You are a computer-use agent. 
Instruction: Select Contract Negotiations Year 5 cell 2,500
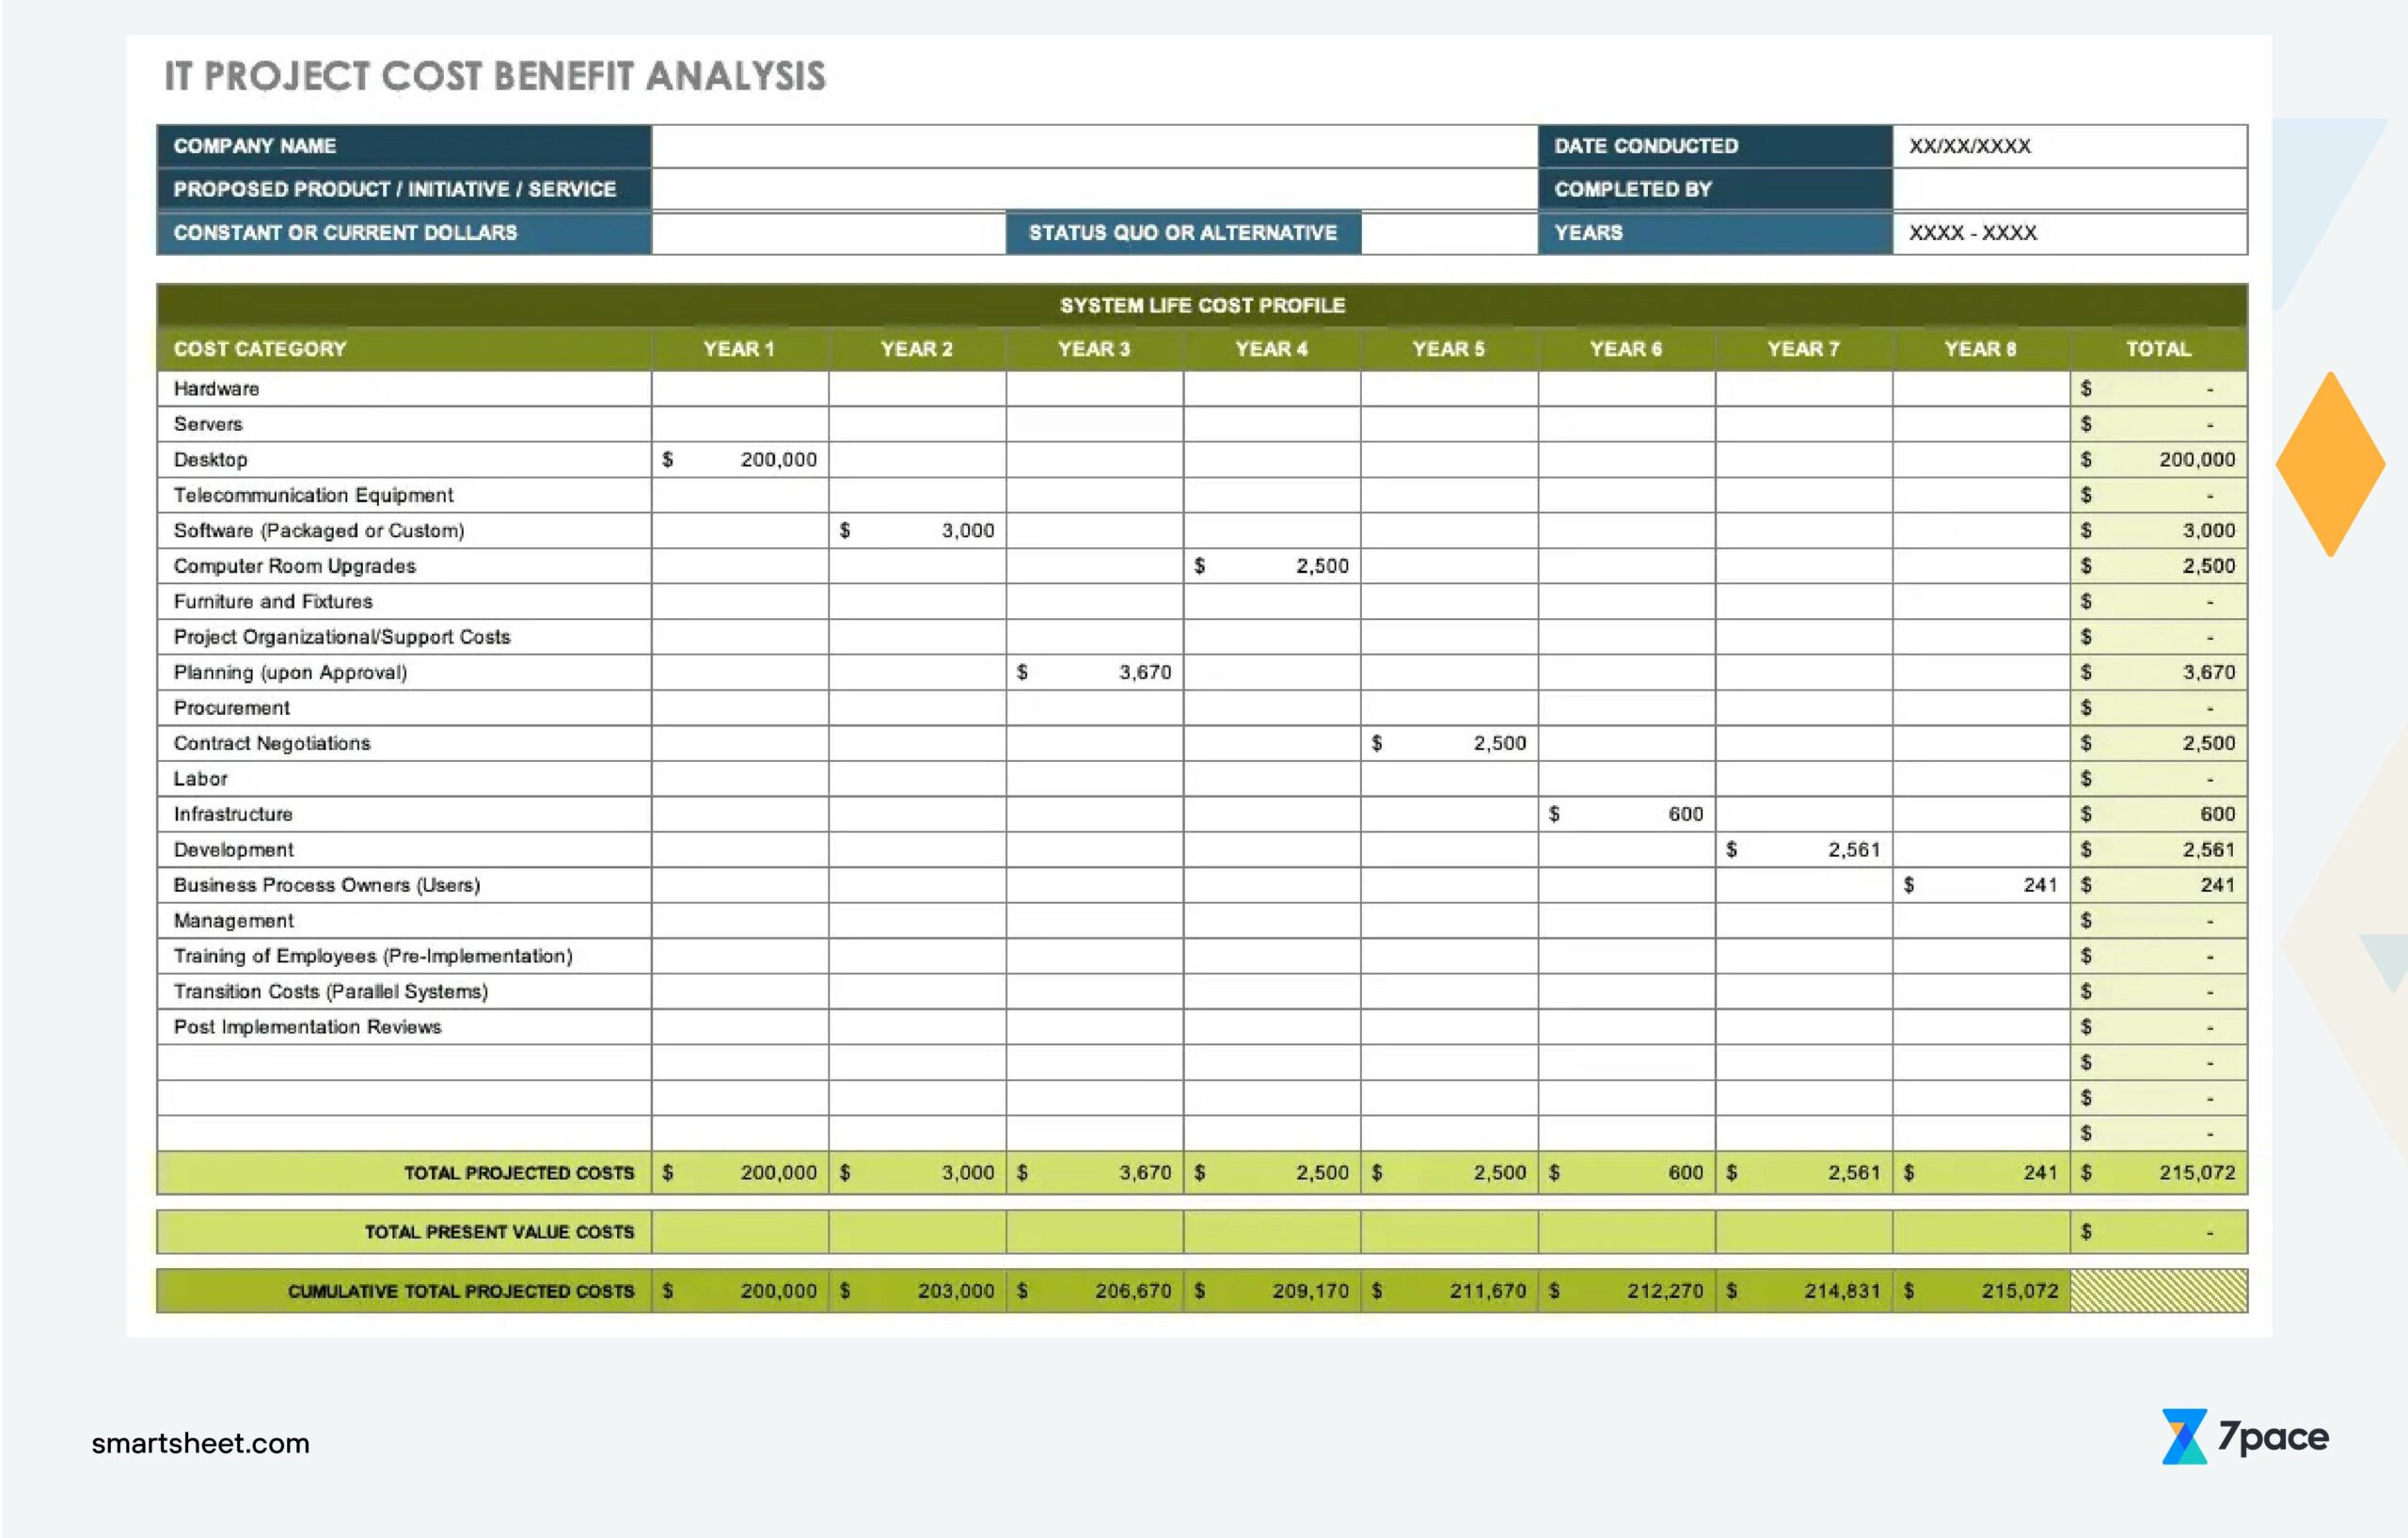point(1449,743)
